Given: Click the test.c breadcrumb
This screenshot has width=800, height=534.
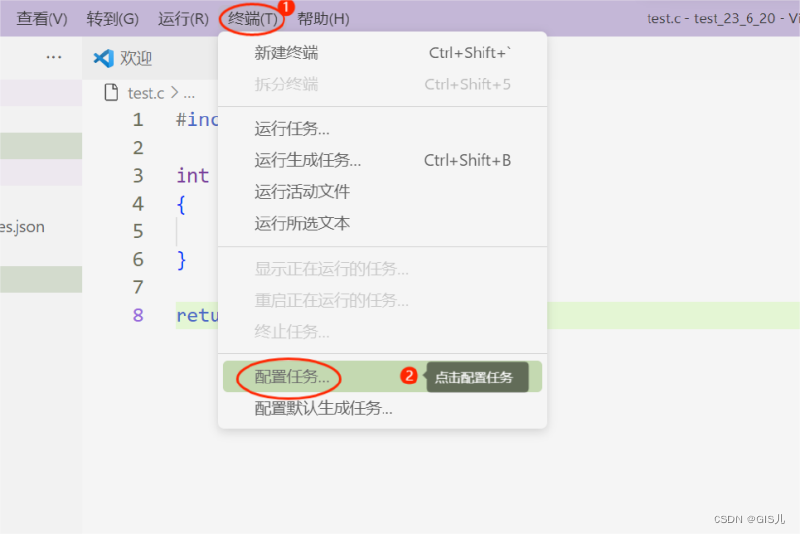Looking at the screenshot, I should 146,93.
